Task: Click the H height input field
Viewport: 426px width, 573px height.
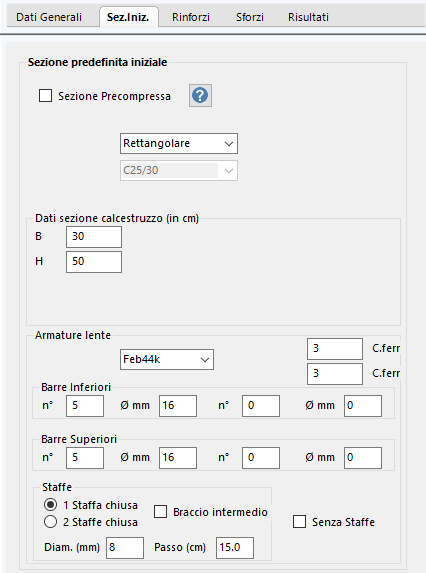Action: click(x=94, y=262)
